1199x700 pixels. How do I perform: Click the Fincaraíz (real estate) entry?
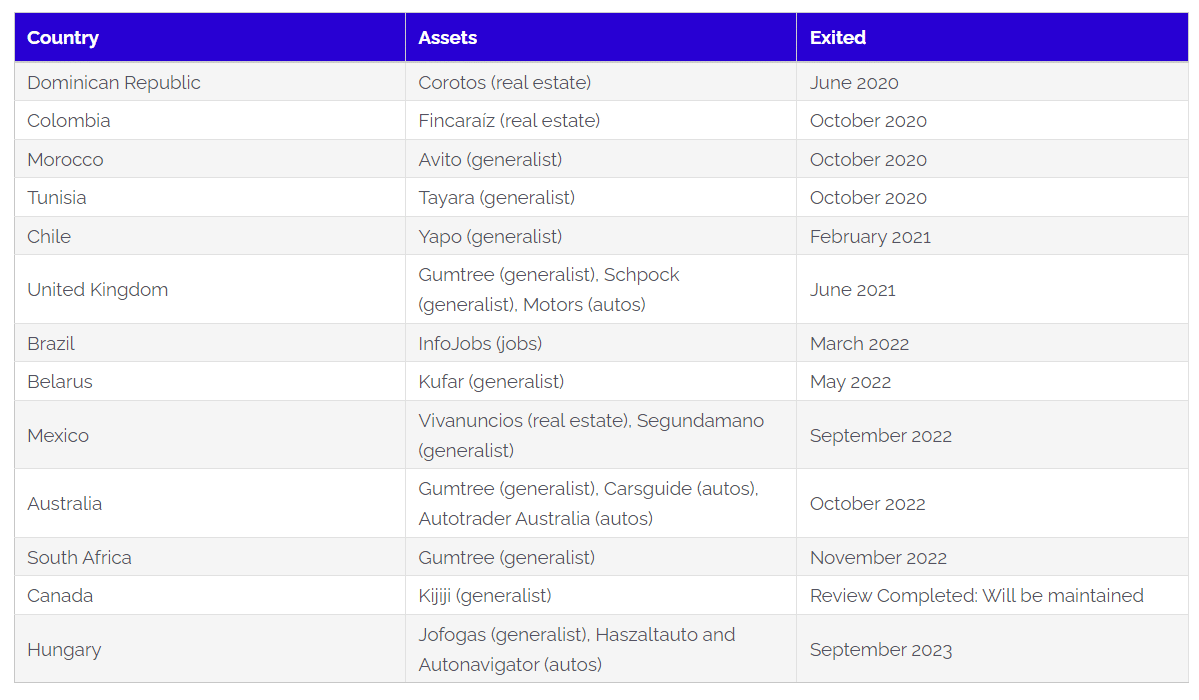[509, 121]
